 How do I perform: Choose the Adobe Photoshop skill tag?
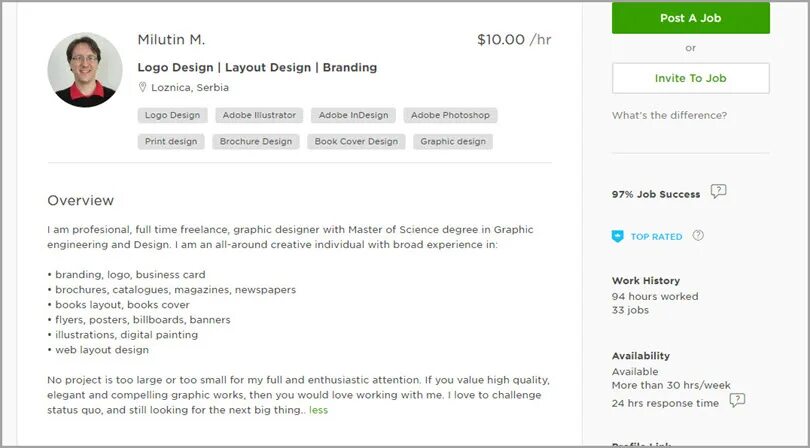(450, 116)
